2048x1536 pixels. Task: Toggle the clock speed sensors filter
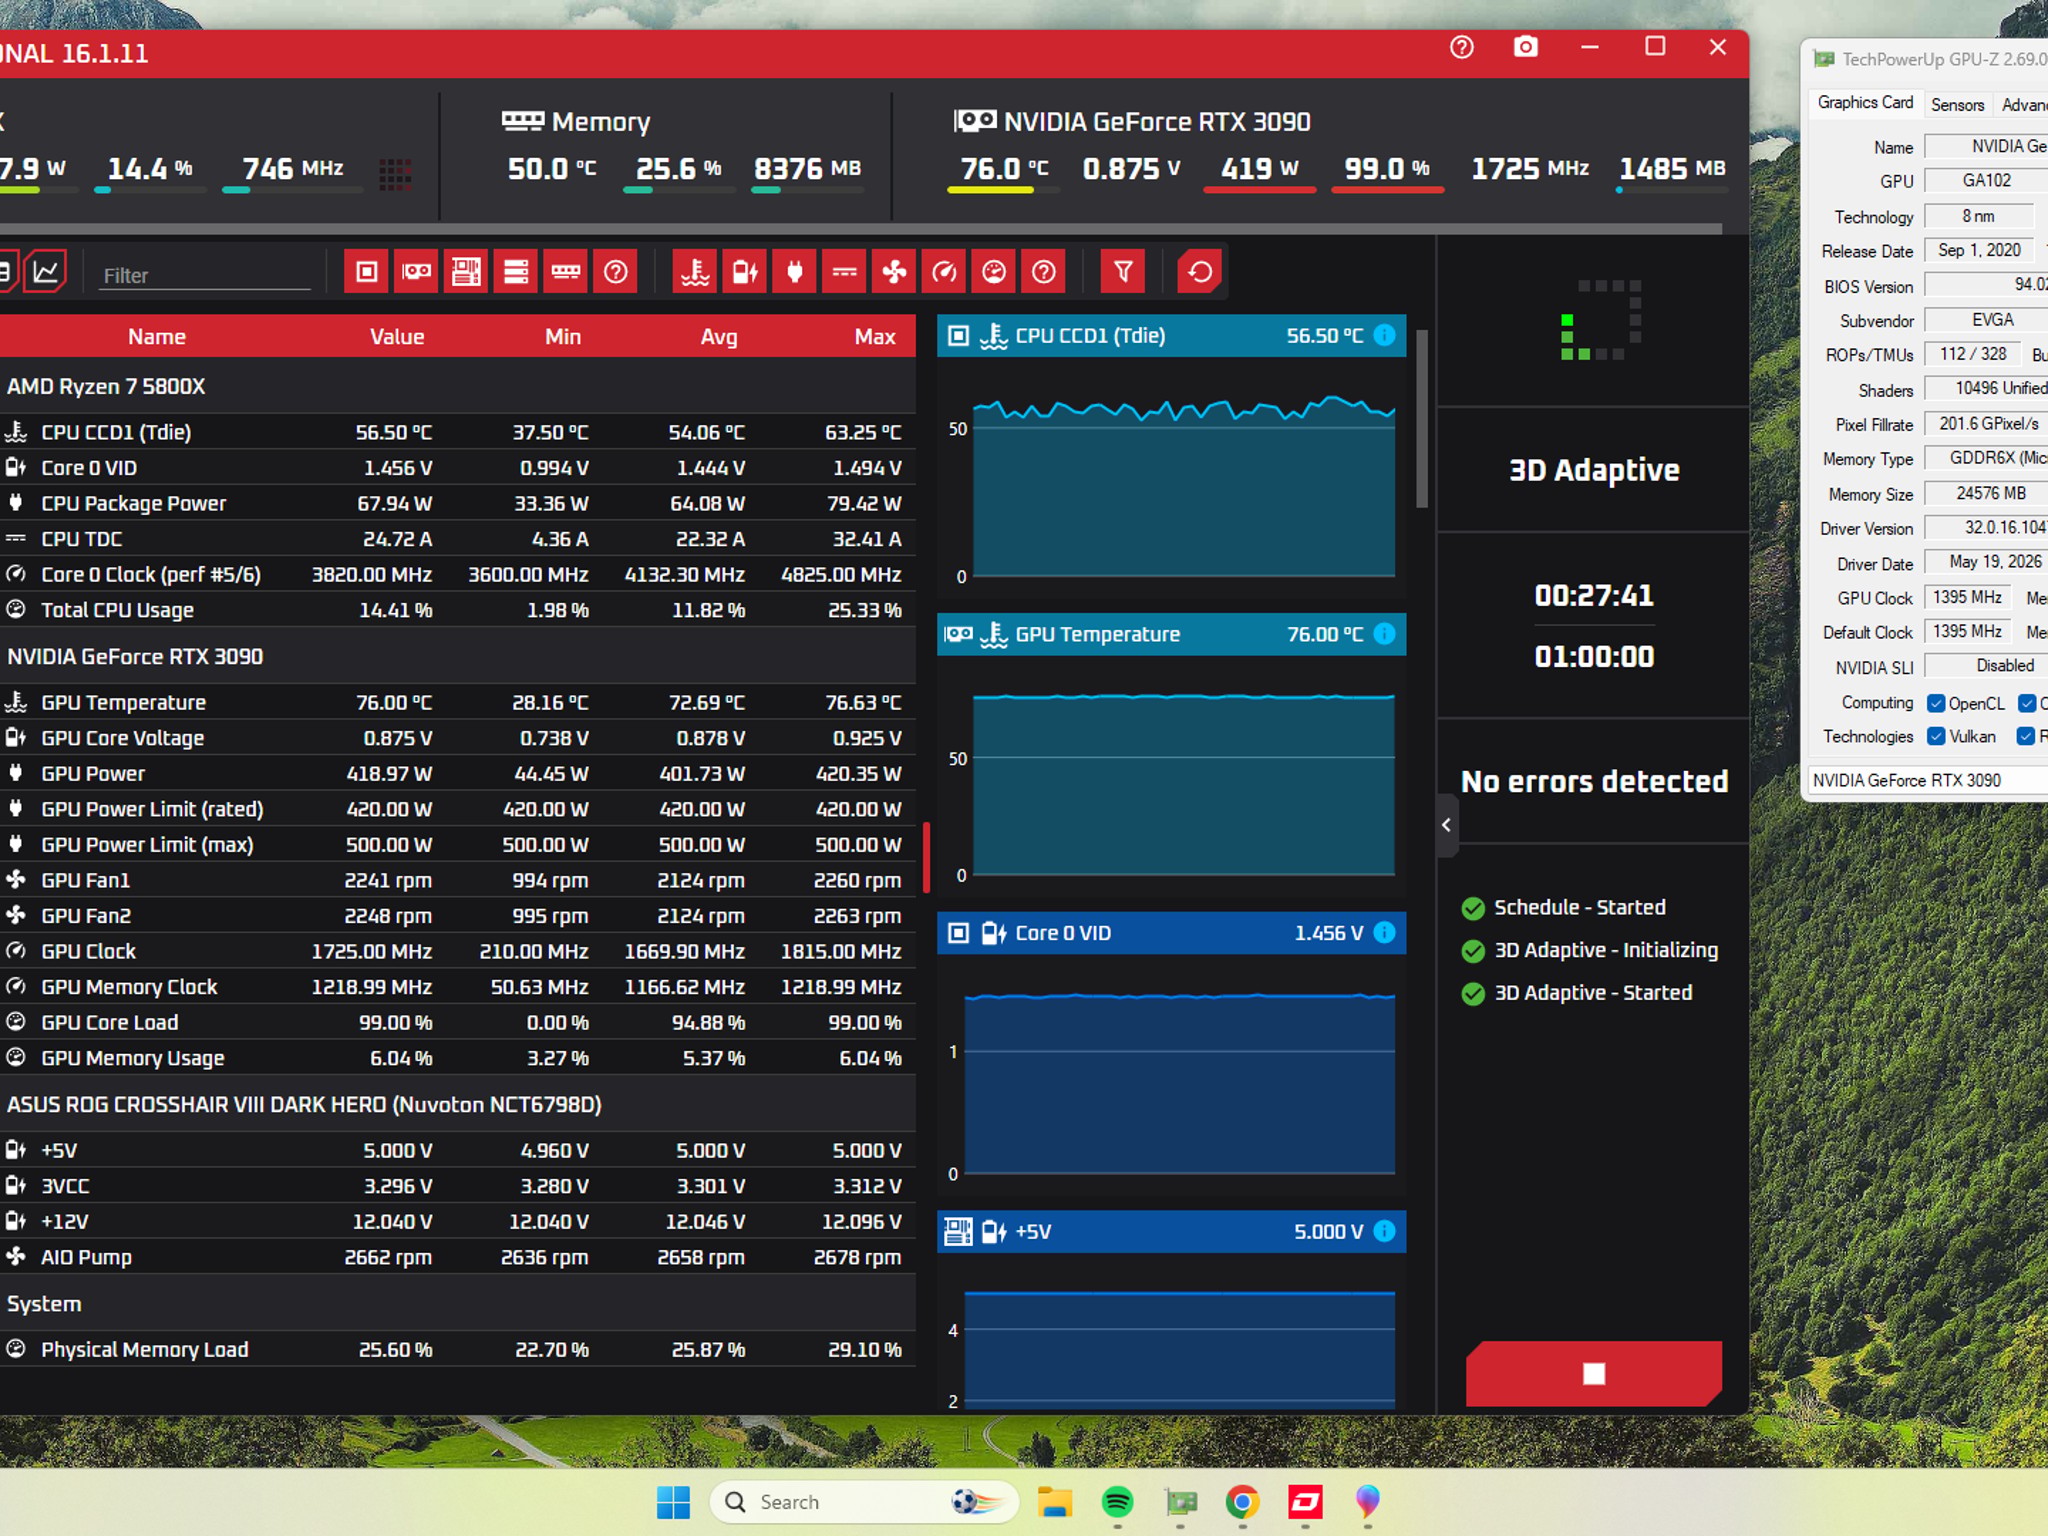944,272
